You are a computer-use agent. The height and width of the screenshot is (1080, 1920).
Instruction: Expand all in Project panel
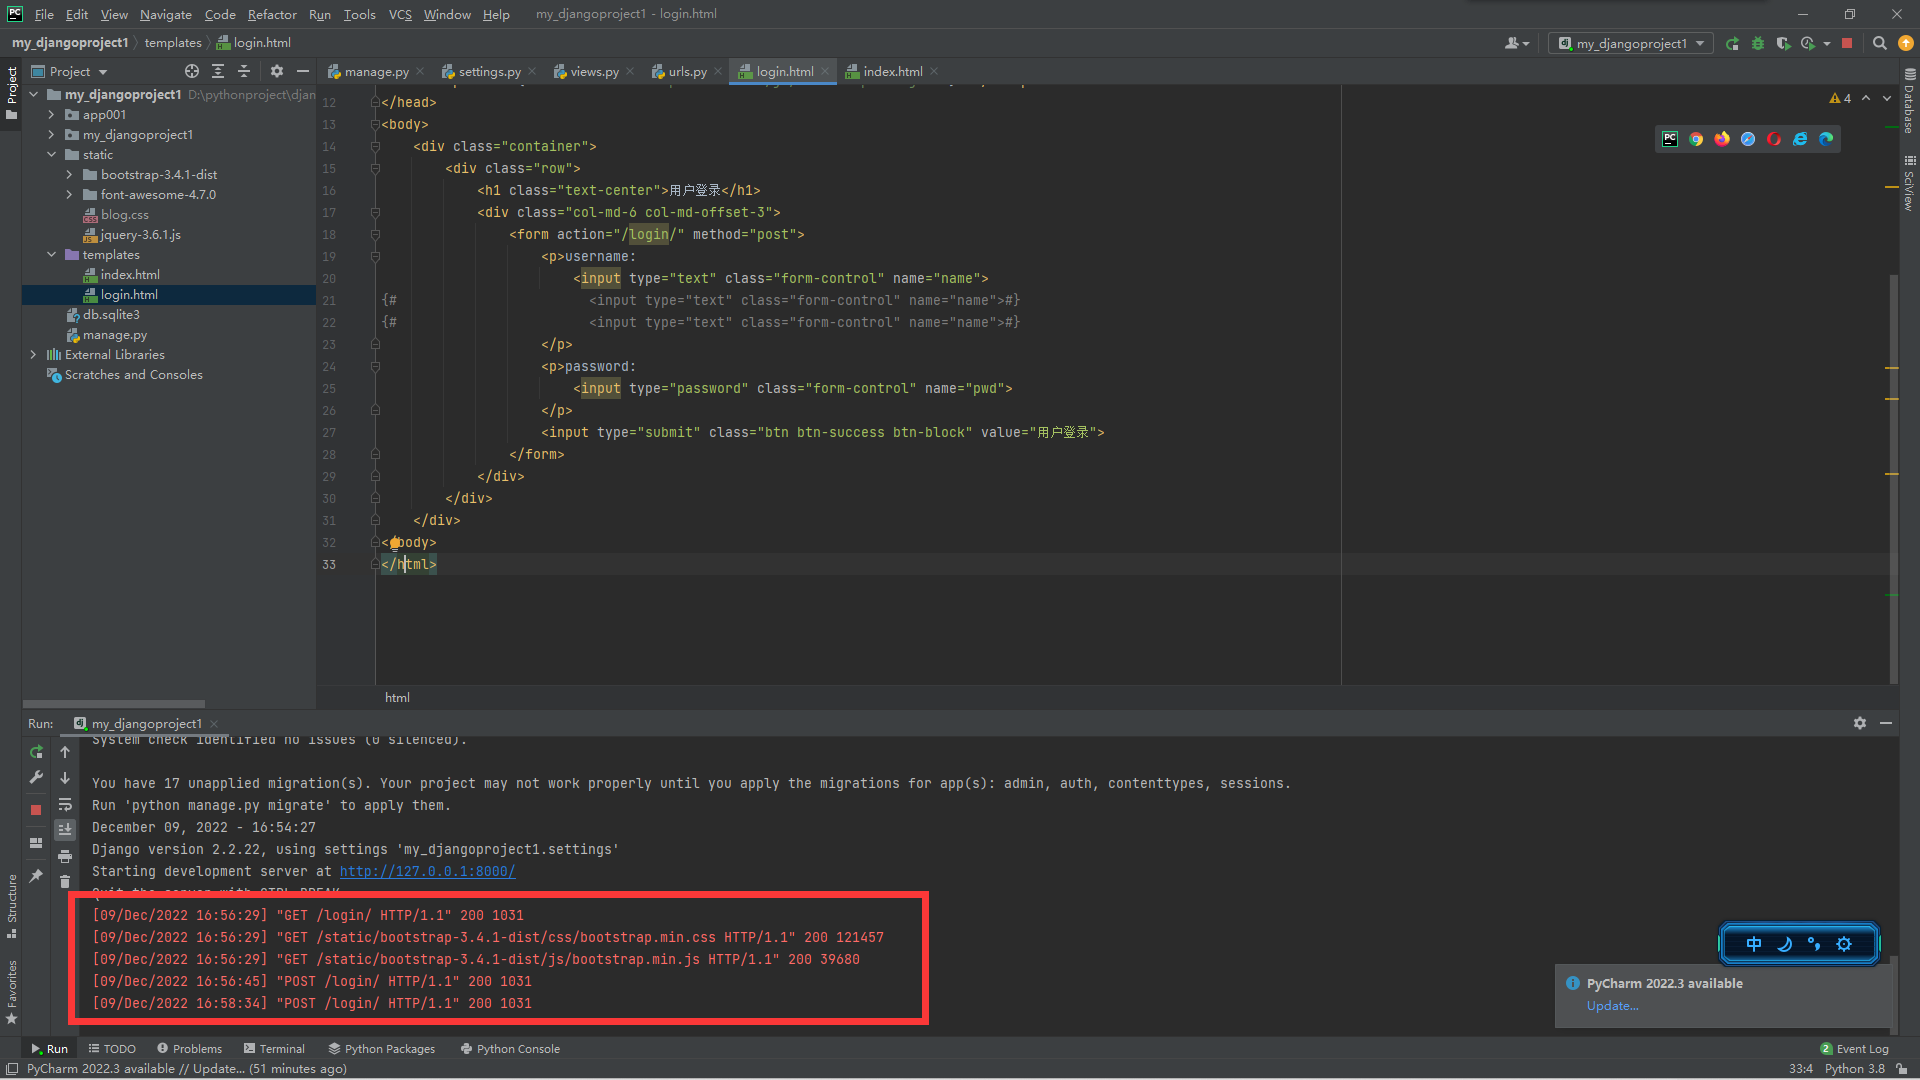218,71
